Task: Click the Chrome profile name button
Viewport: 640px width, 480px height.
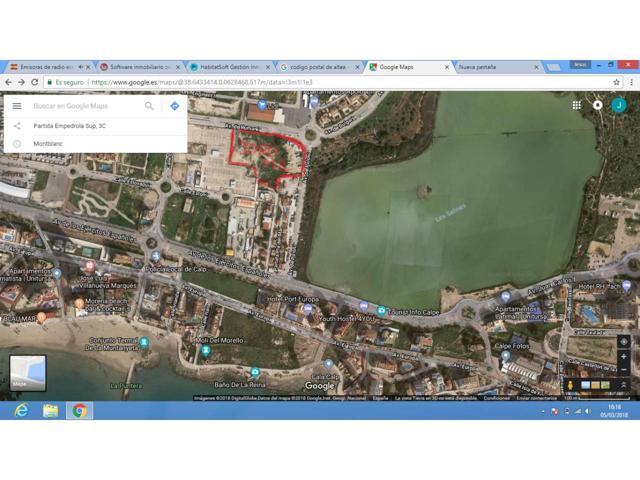Action: coord(580,64)
